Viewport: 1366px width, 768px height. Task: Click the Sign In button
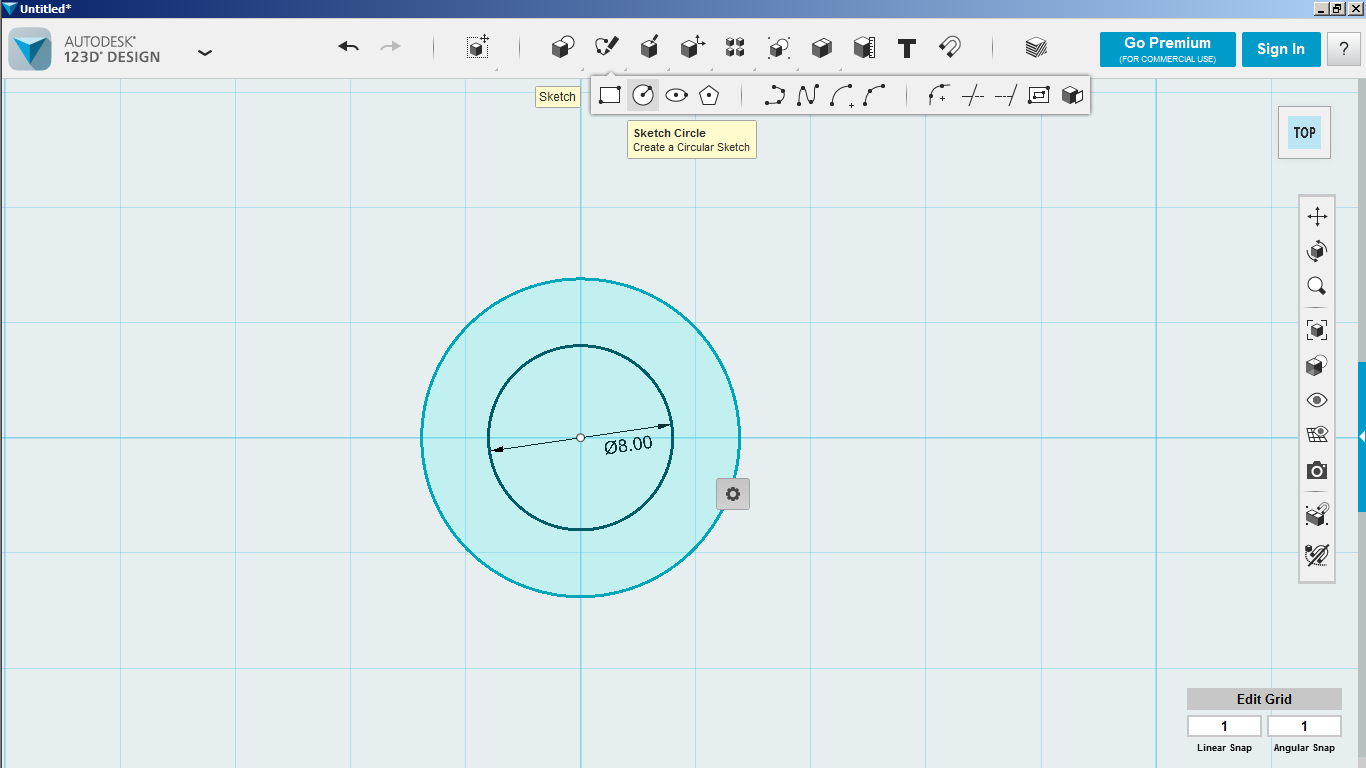pos(1281,49)
